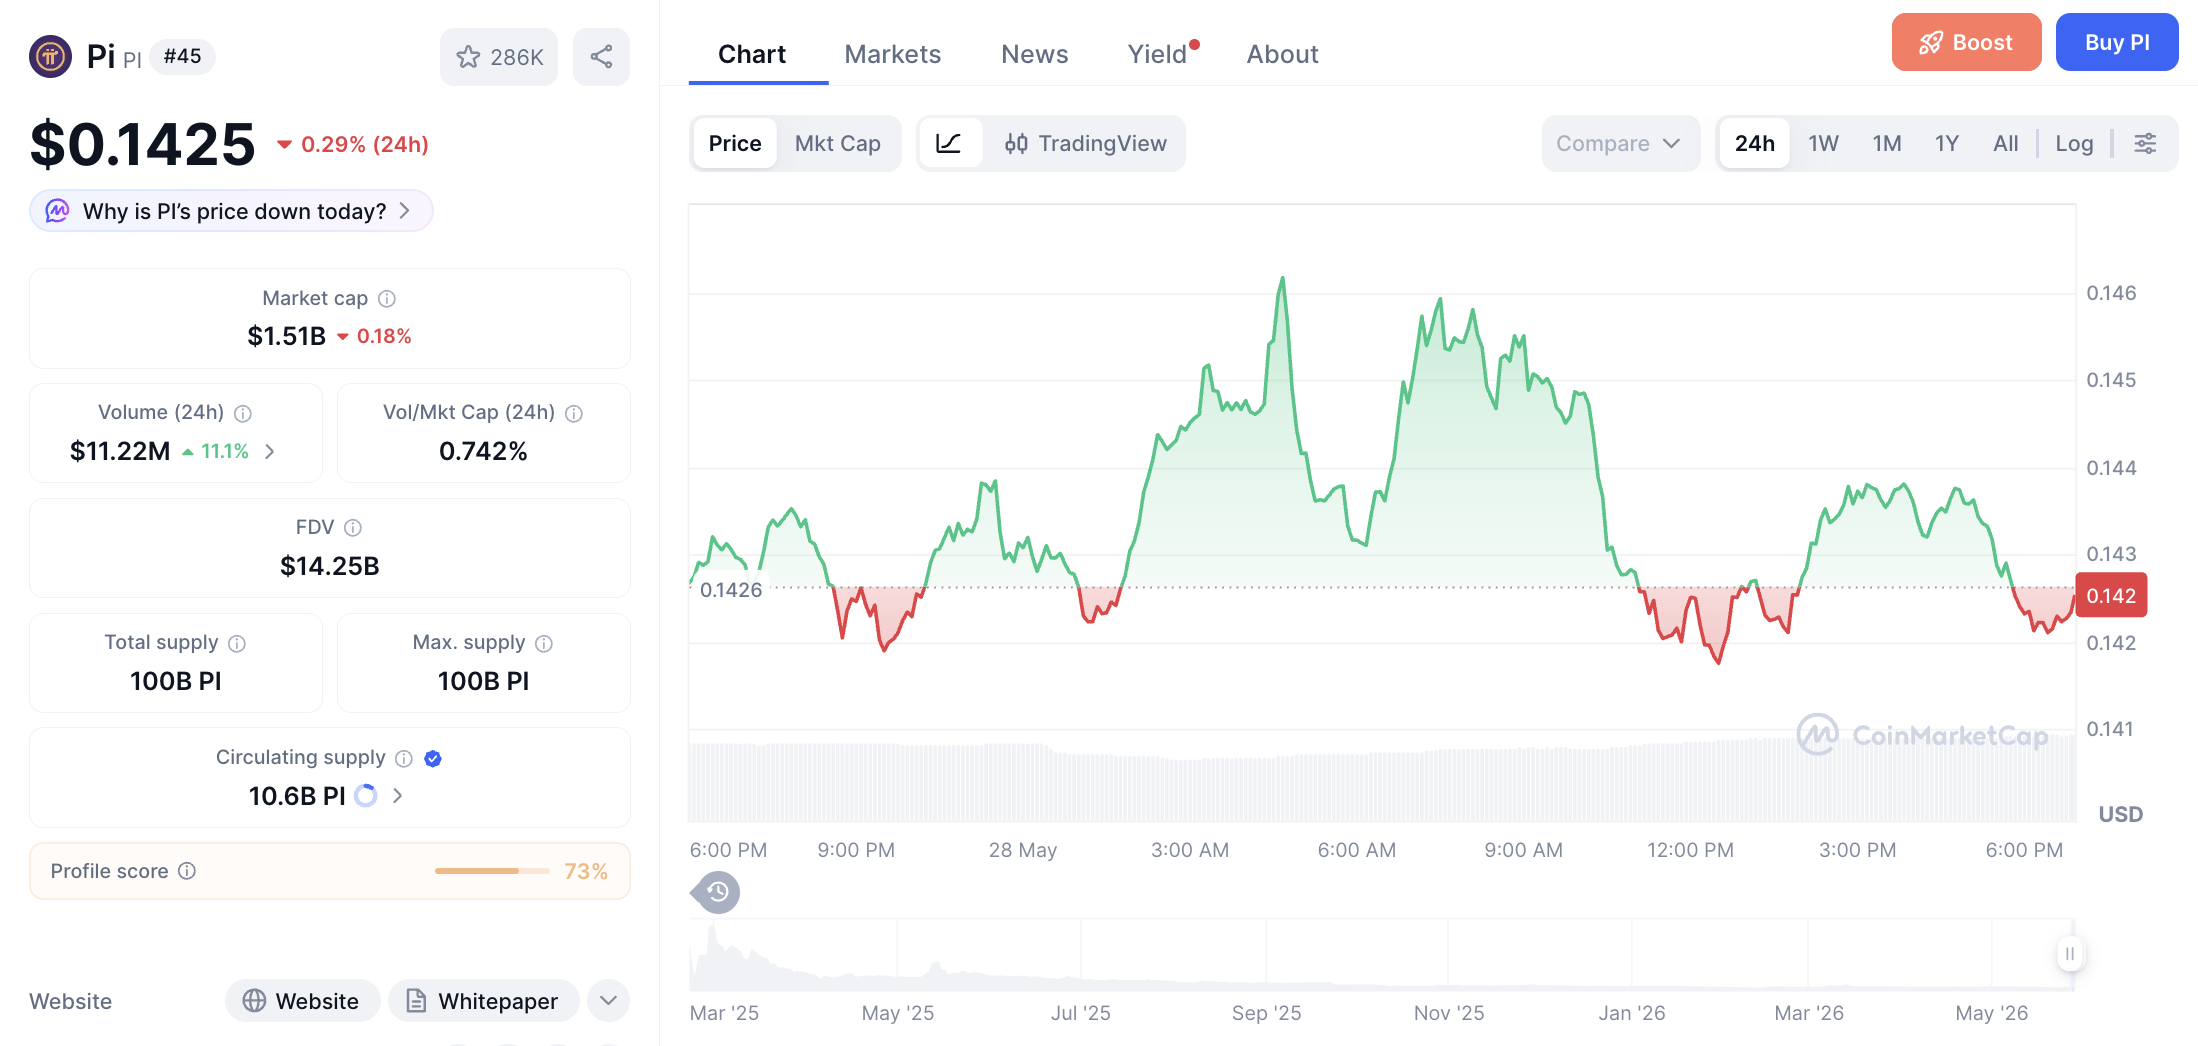The height and width of the screenshot is (1046, 2198).
Task: Click the circulating supply progress ring
Action: 366,796
